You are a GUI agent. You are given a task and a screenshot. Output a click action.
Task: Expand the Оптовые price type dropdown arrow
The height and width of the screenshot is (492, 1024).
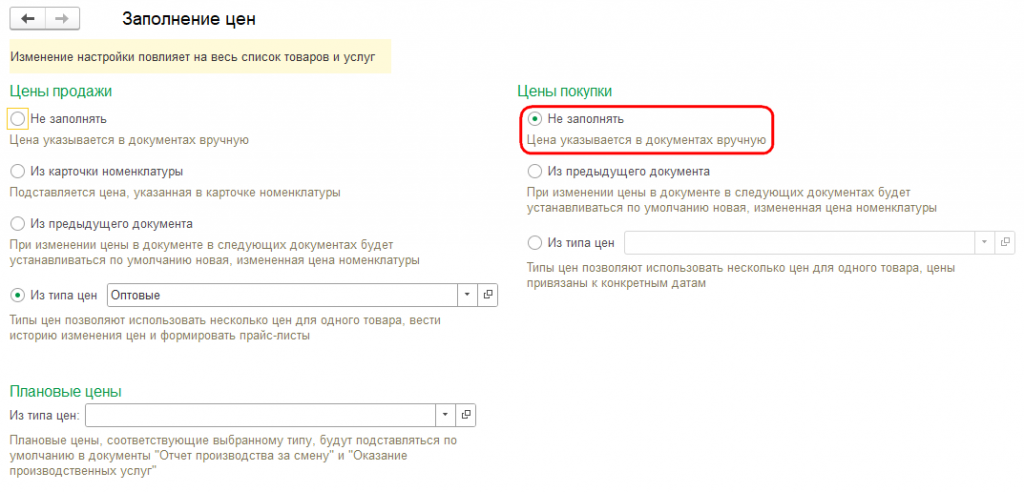[x=467, y=295]
